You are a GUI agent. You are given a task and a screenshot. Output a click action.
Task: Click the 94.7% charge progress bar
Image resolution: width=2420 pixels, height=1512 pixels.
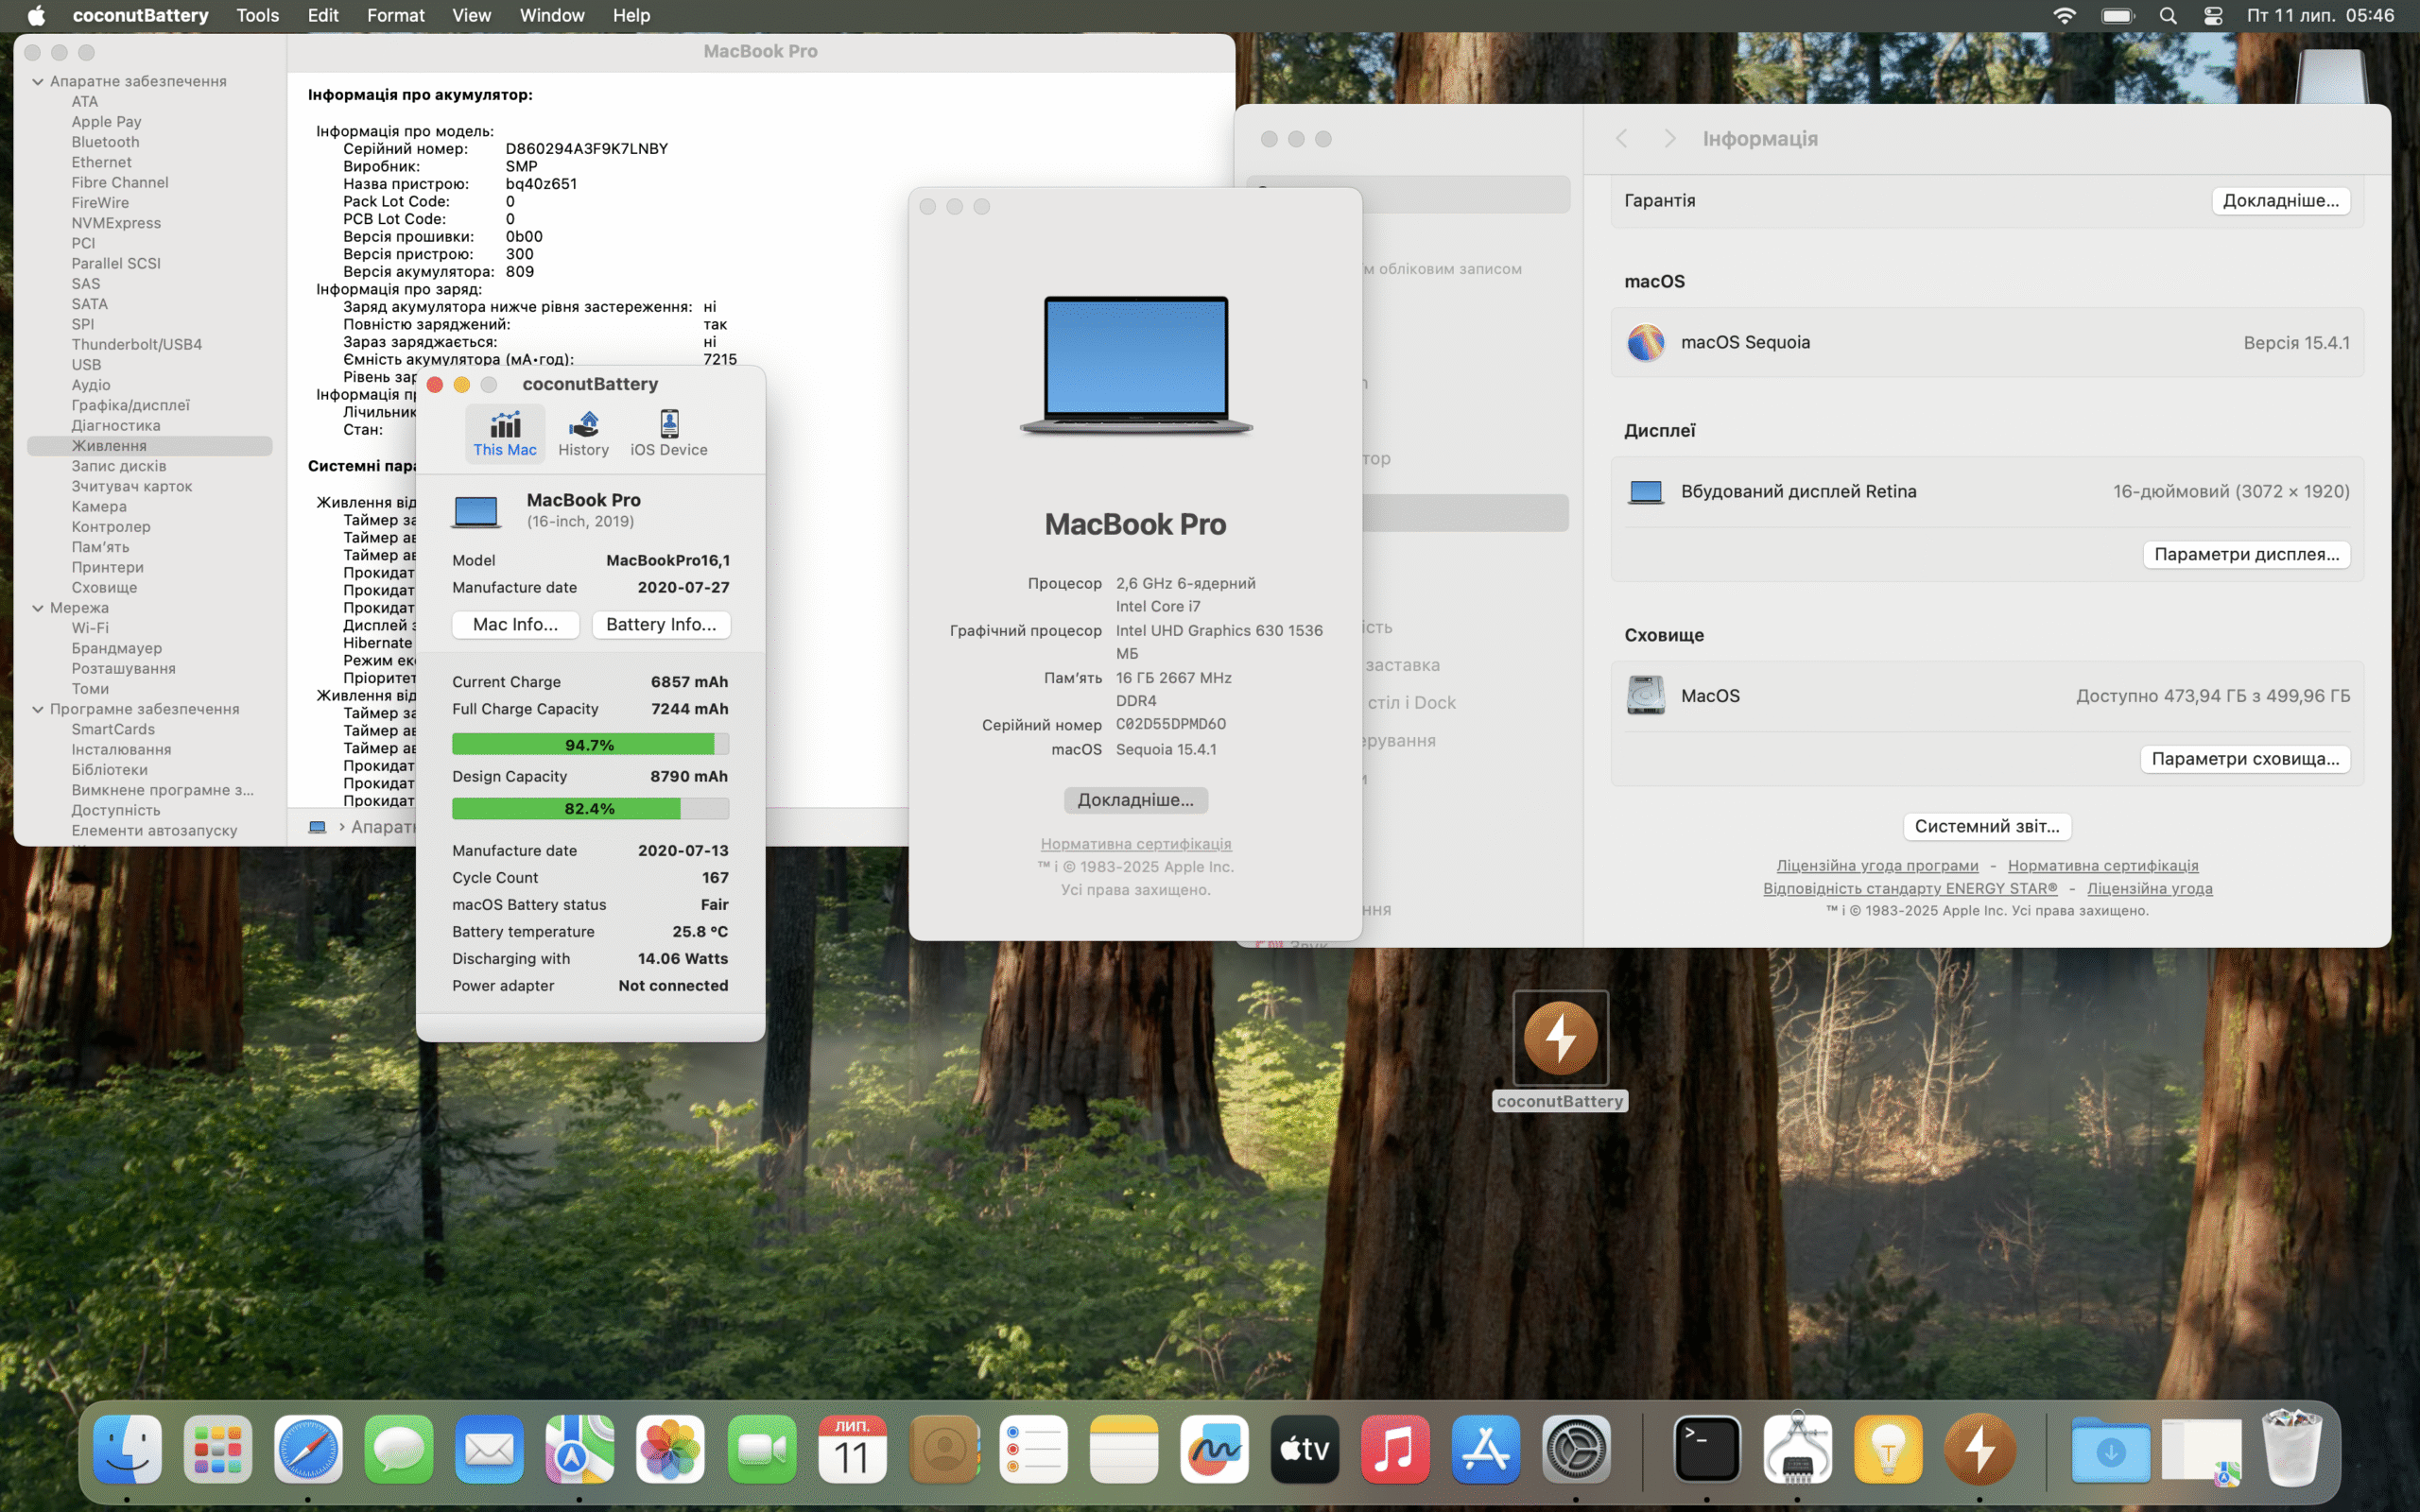click(590, 744)
